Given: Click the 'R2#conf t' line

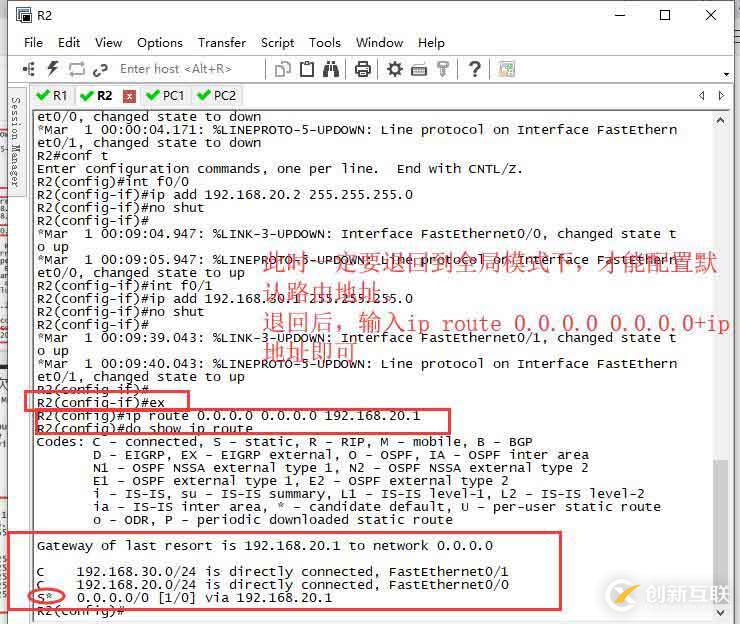Looking at the screenshot, I should coord(73,155).
